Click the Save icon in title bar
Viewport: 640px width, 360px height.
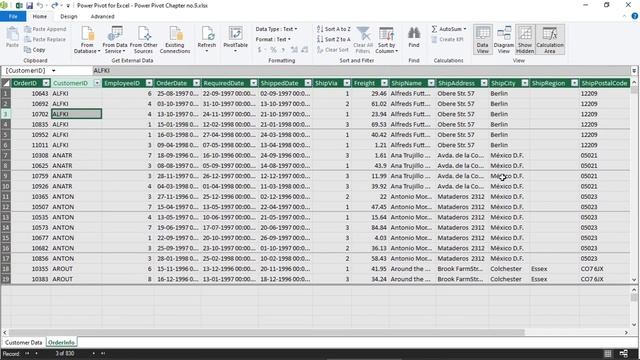click(29, 6)
